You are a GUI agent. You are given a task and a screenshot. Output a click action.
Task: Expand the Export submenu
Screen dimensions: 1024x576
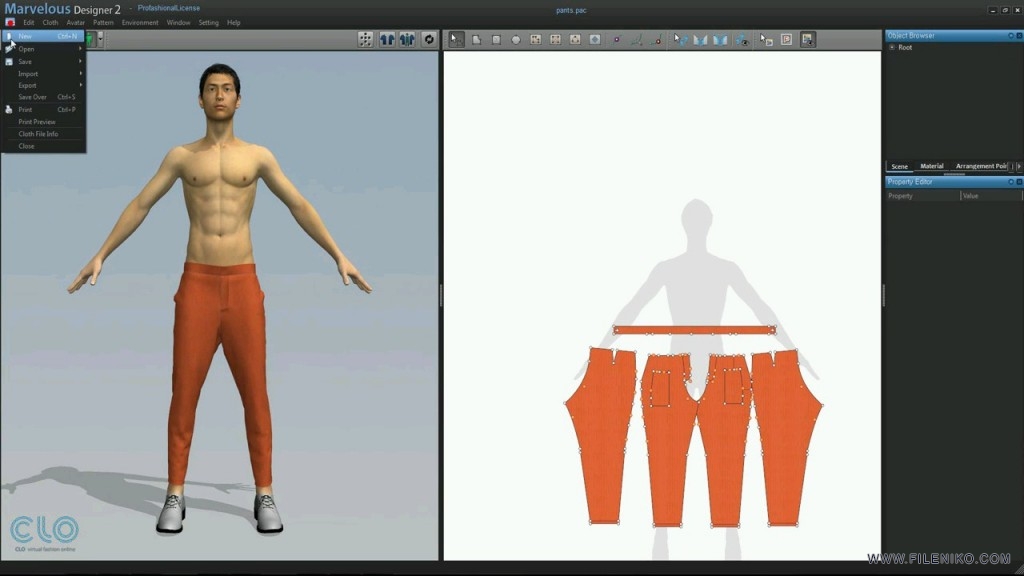(43, 86)
